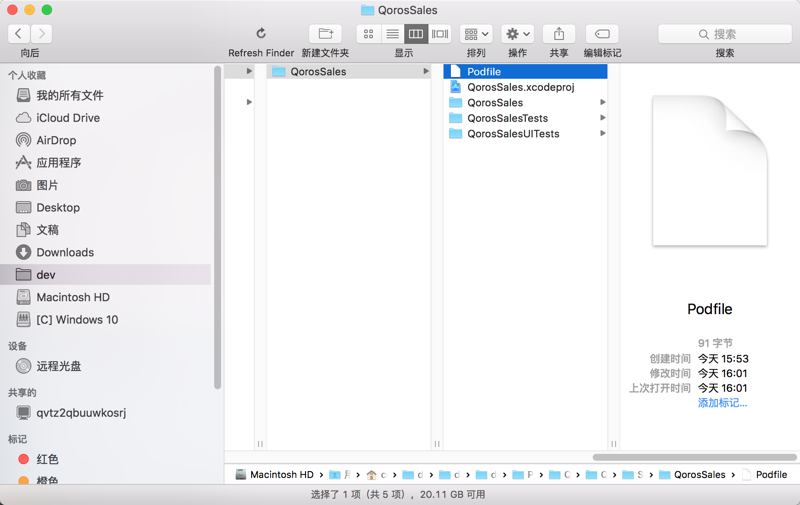Screen dimensions: 800x505
Task: Open AirDrop in the sidebar
Action: point(56,140)
